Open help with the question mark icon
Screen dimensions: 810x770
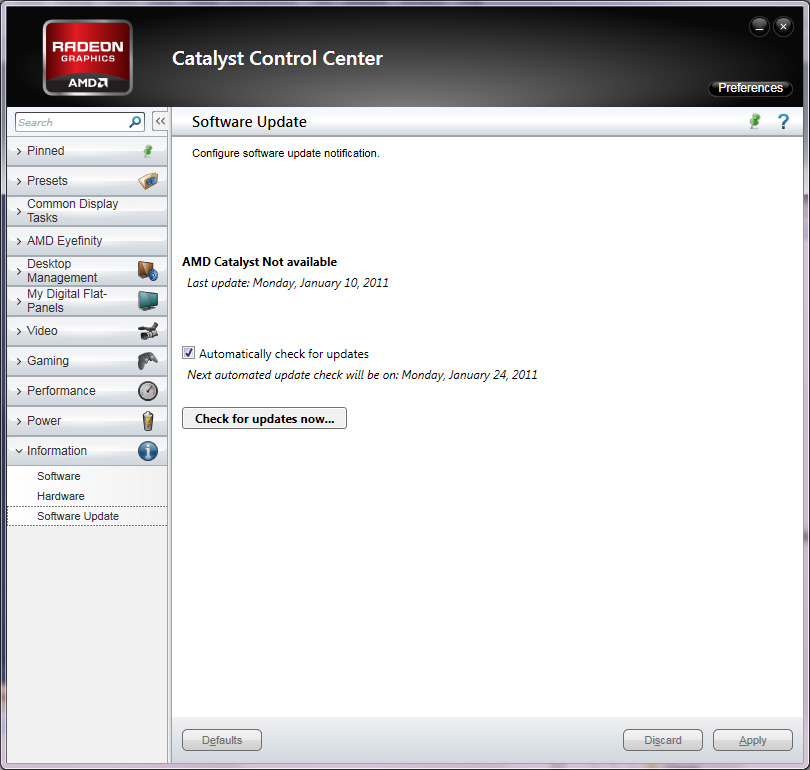click(x=783, y=121)
